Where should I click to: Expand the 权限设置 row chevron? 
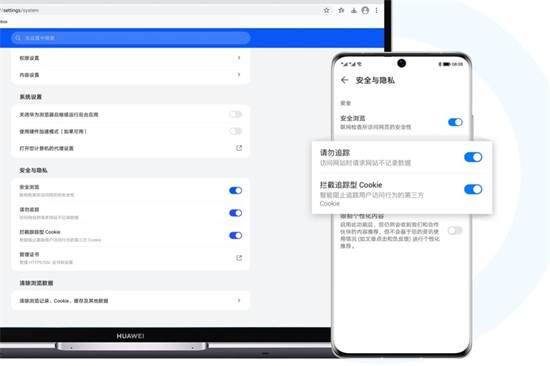(x=239, y=58)
